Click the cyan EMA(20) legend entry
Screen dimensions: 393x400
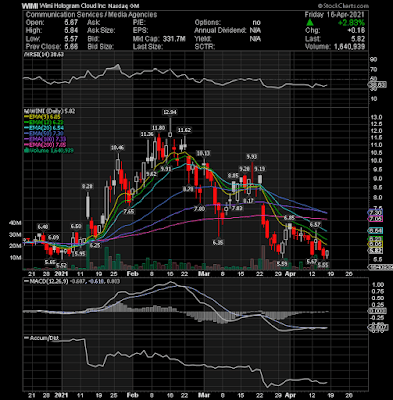coord(45,128)
